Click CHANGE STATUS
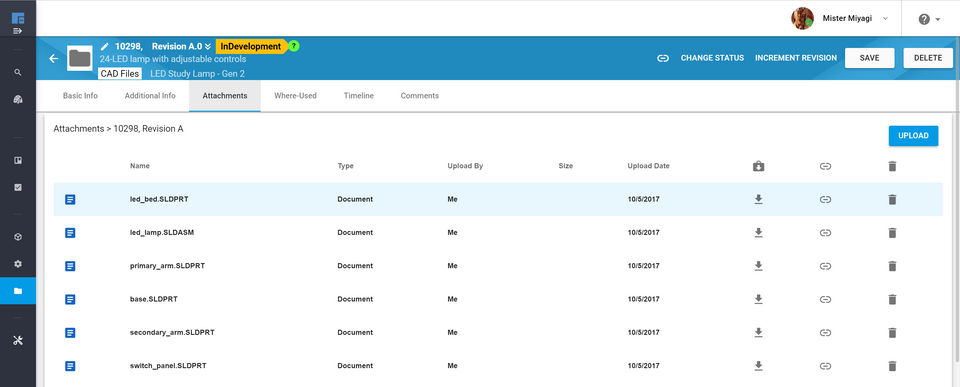 [712, 58]
